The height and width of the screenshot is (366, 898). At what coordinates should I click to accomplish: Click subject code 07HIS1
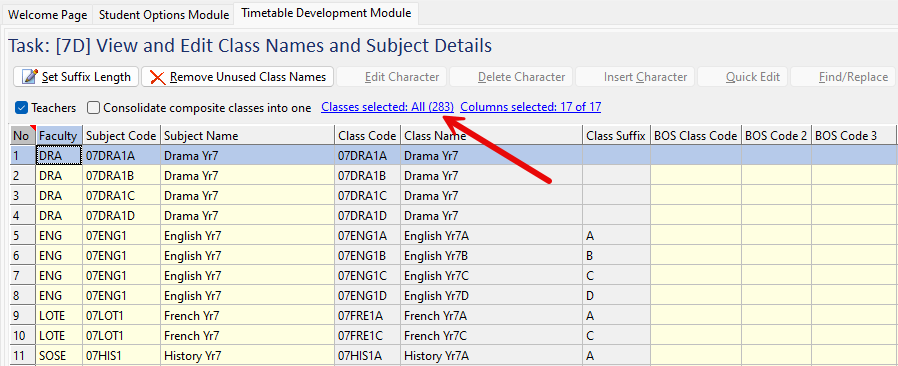tap(121, 356)
